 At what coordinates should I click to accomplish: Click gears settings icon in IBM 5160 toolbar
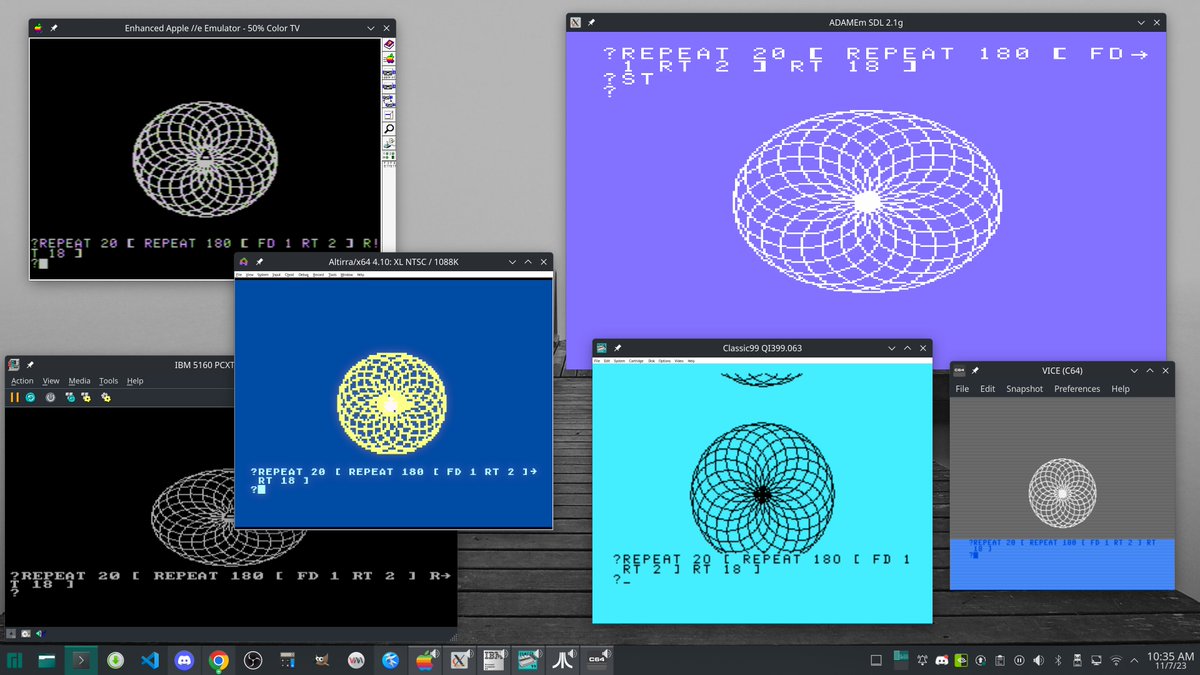[105, 397]
